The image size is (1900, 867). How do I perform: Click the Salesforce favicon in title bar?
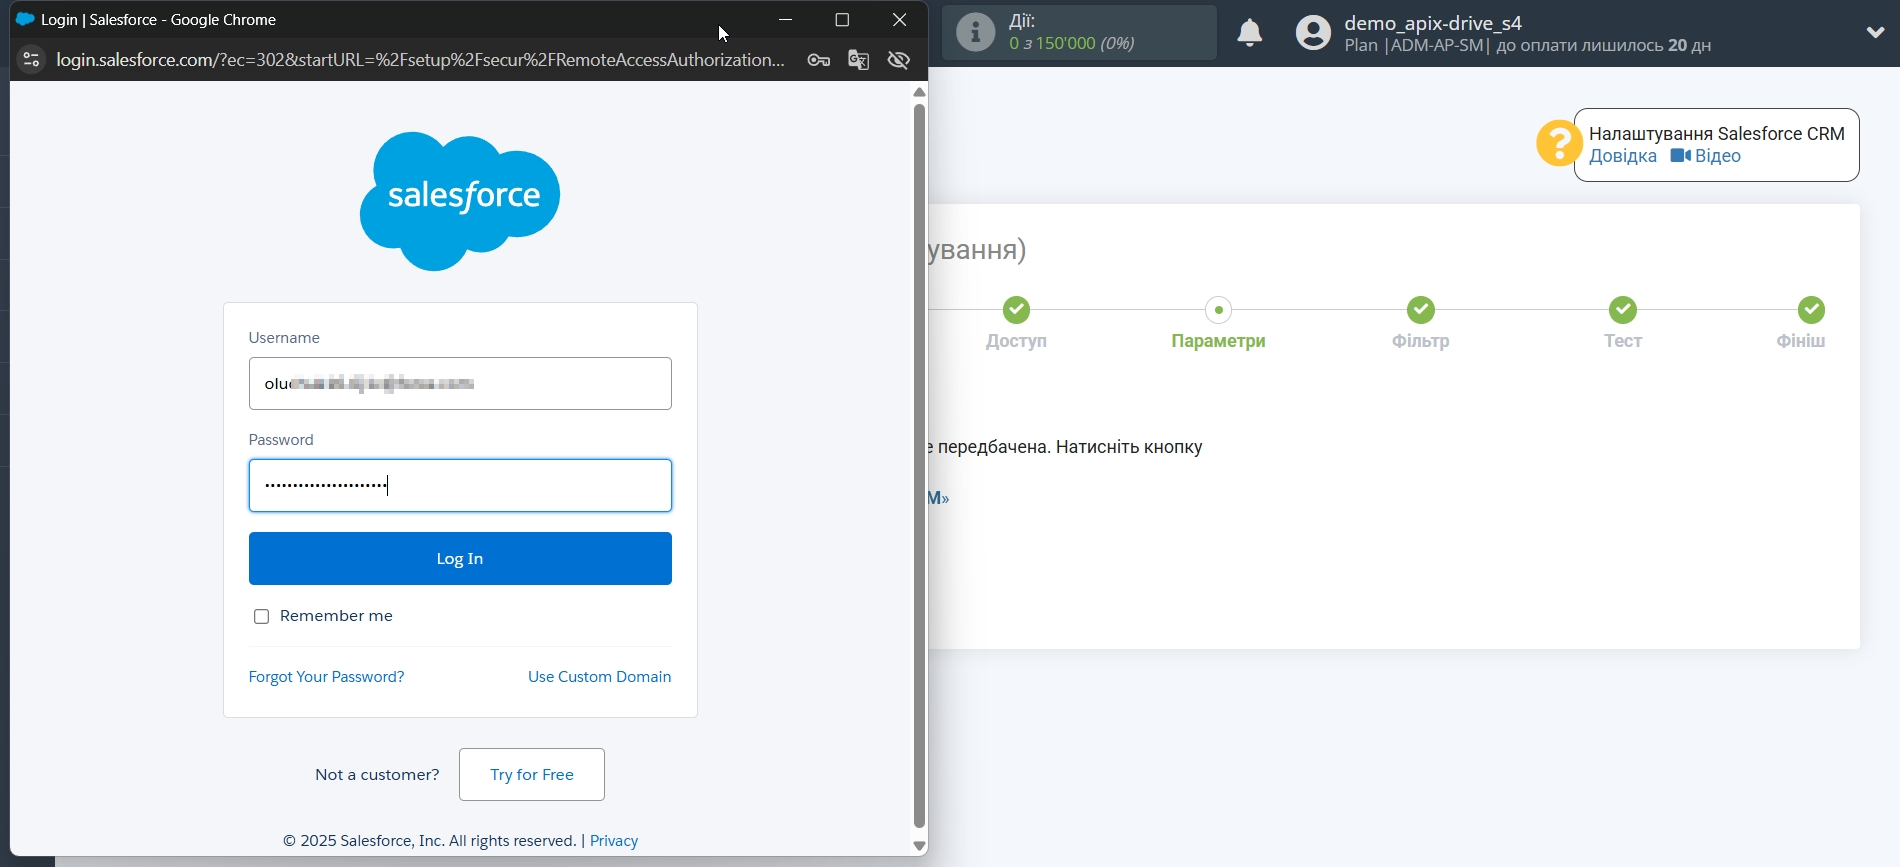pos(25,19)
